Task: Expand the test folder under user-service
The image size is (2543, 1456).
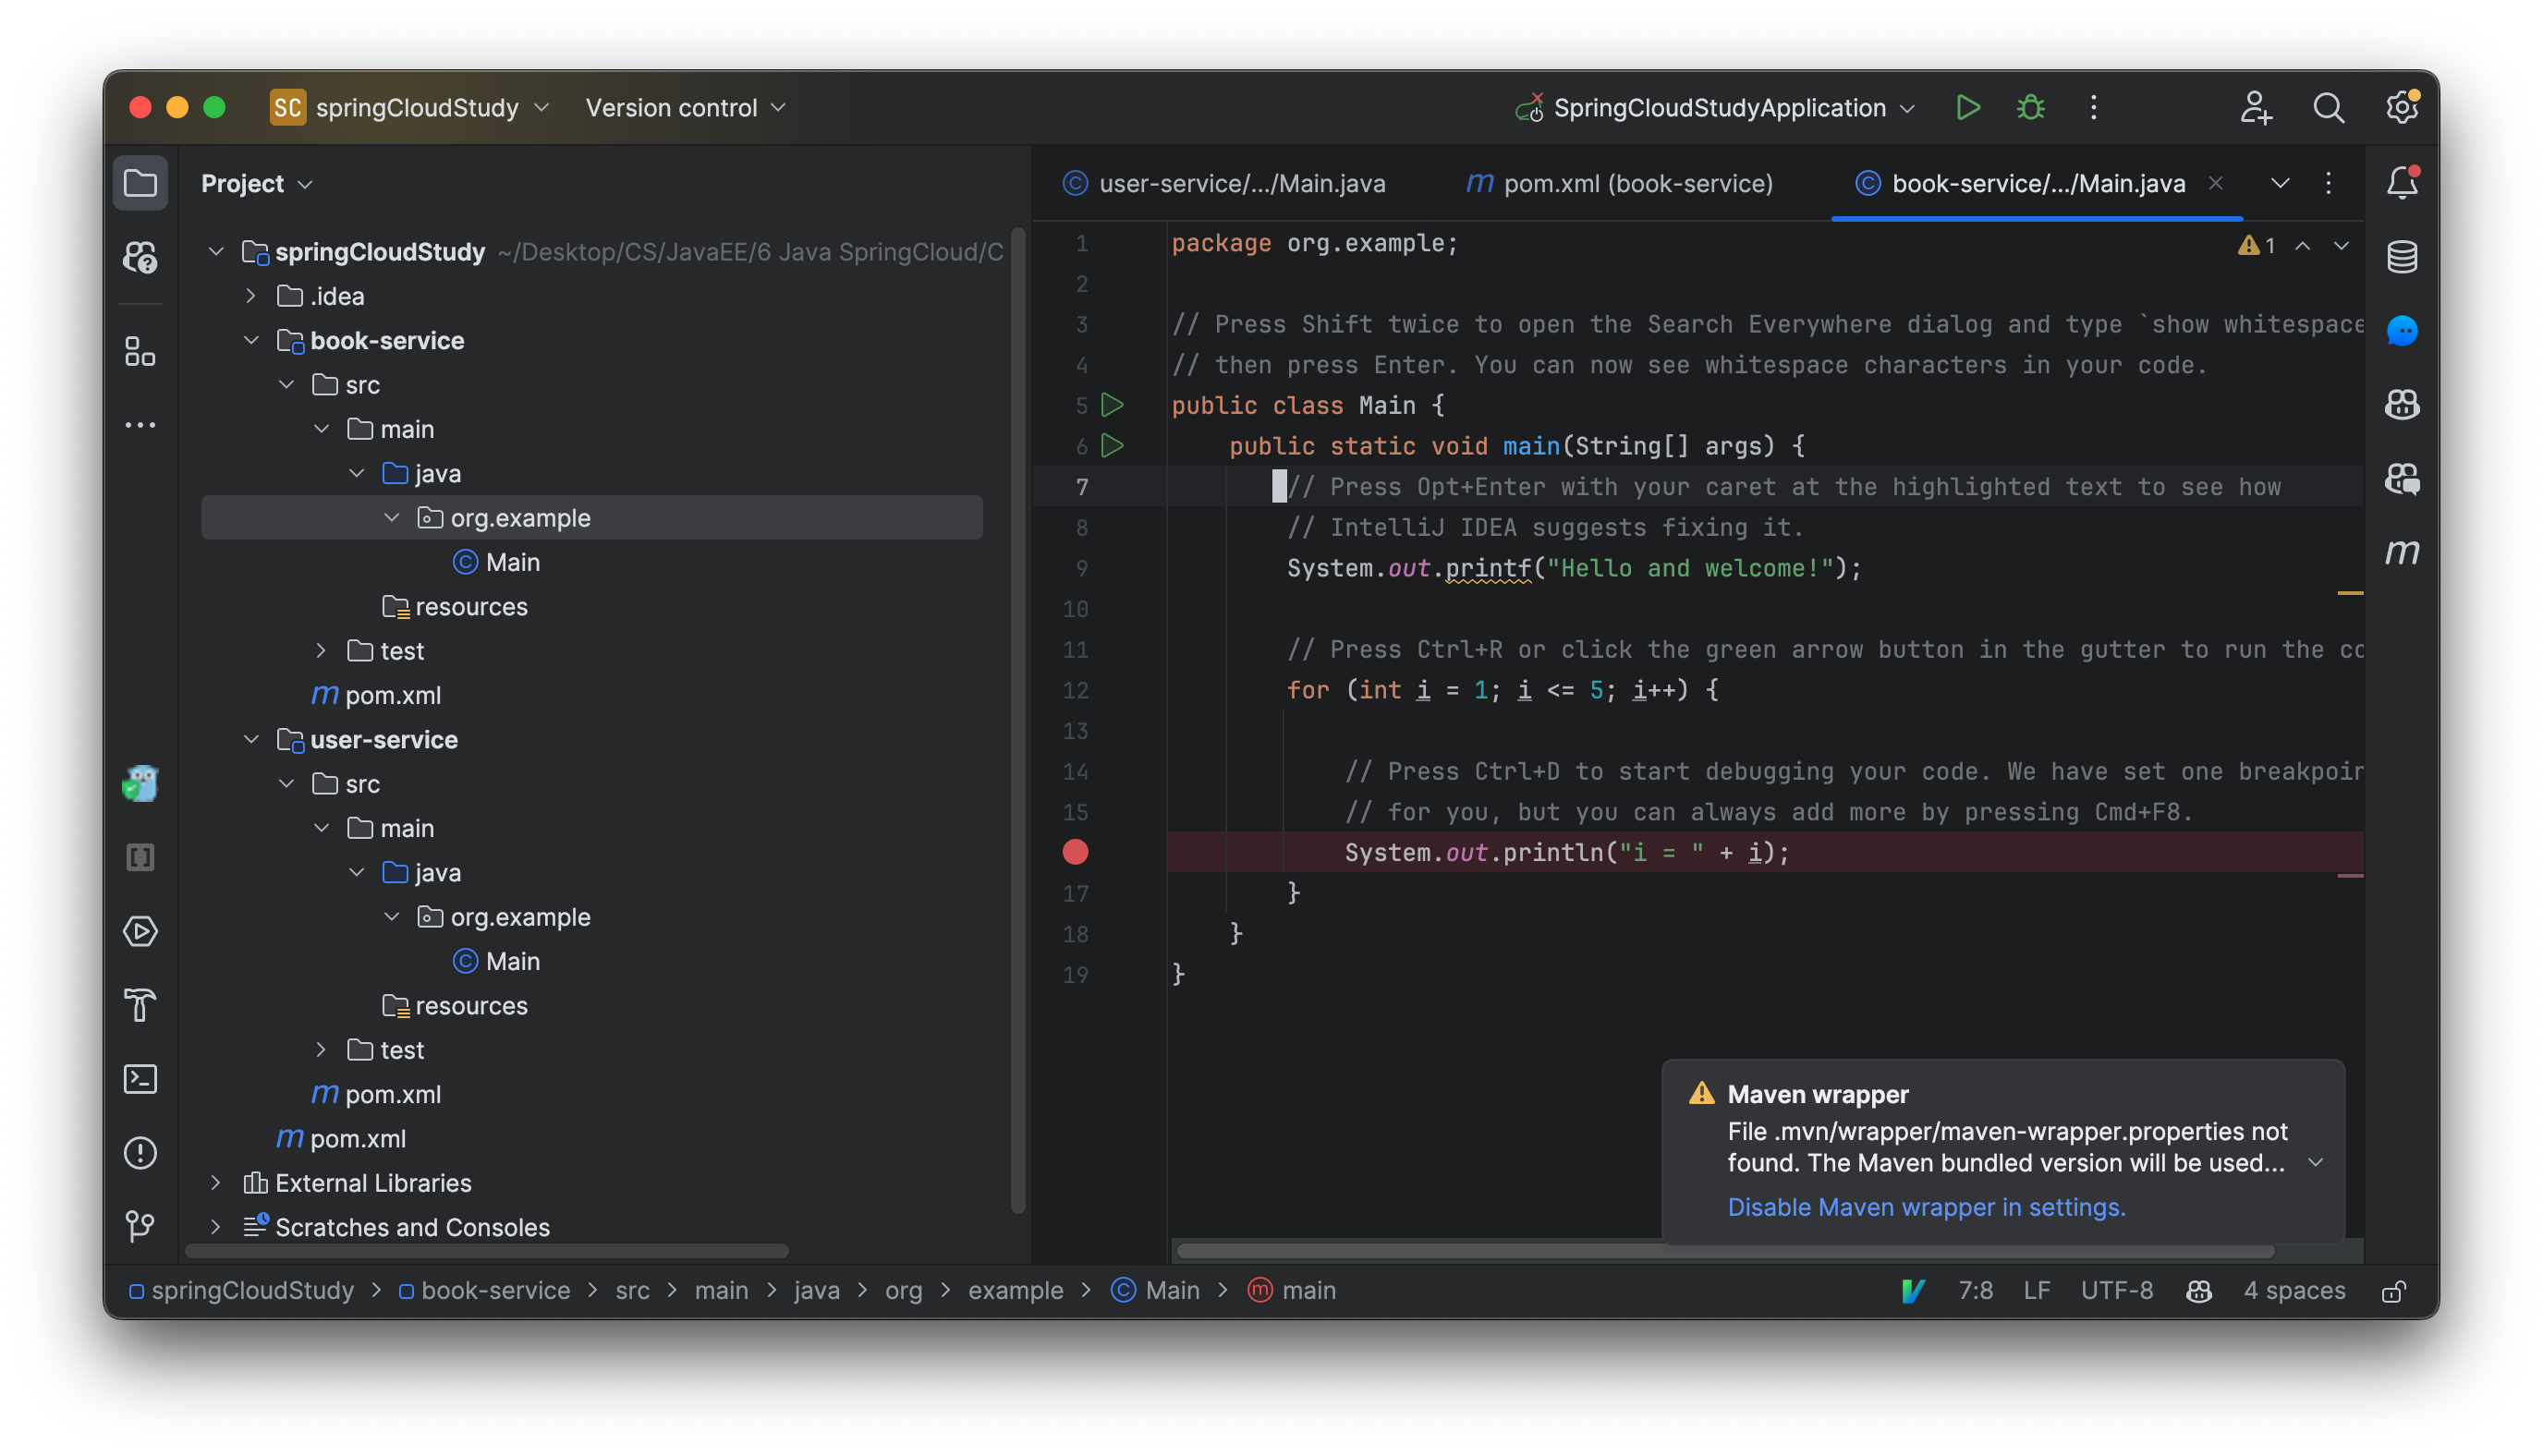Action: coord(321,1049)
